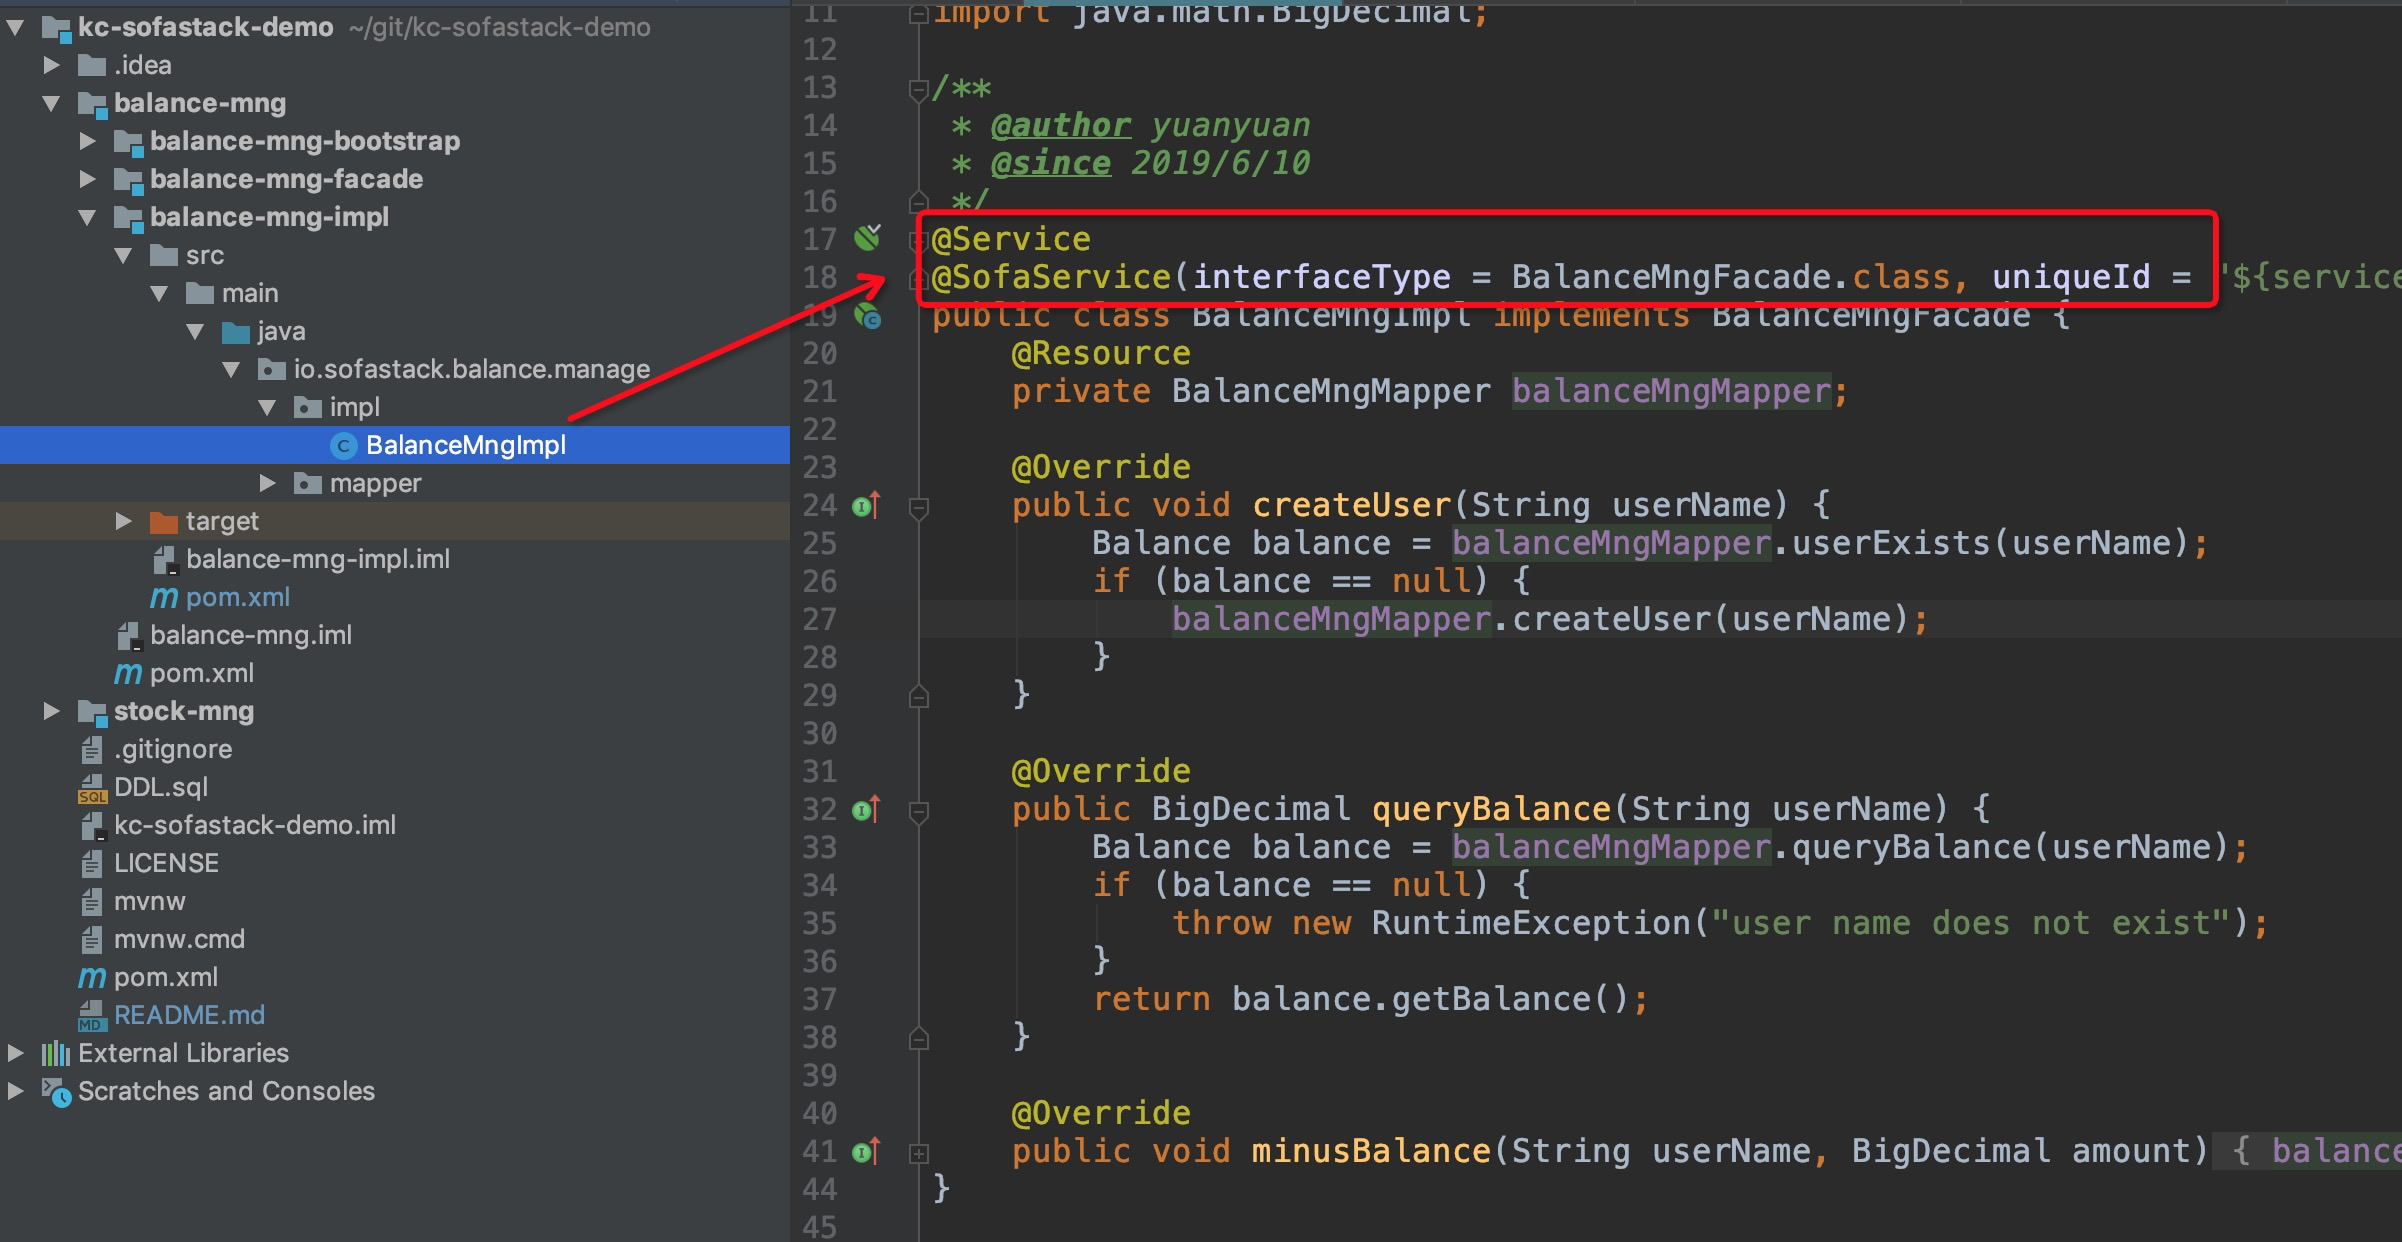Click the "user name does not exist" string
Screen dimensions: 2402x1242
1971,923
